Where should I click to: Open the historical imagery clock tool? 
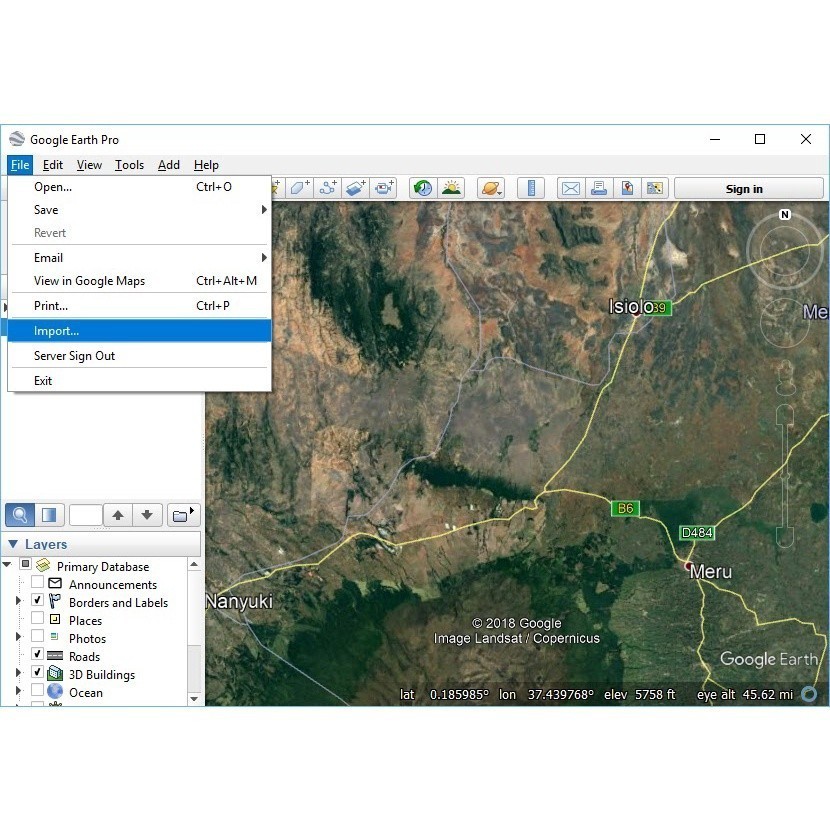[423, 188]
